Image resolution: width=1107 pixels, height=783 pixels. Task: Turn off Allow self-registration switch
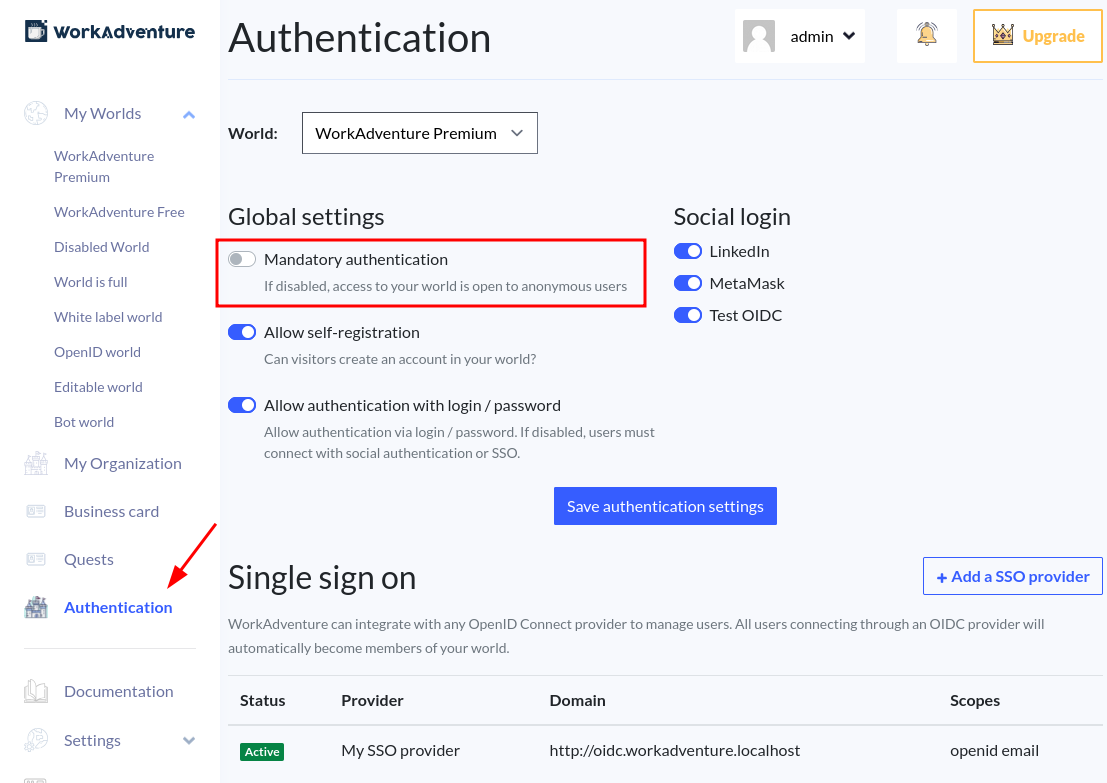[x=242, y=332]
